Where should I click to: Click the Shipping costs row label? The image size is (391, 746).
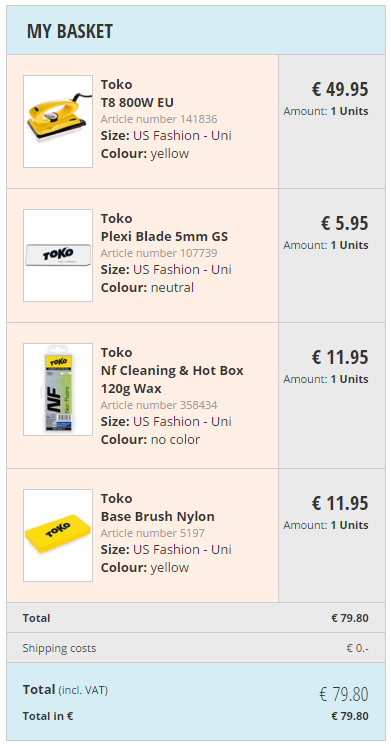59,648
